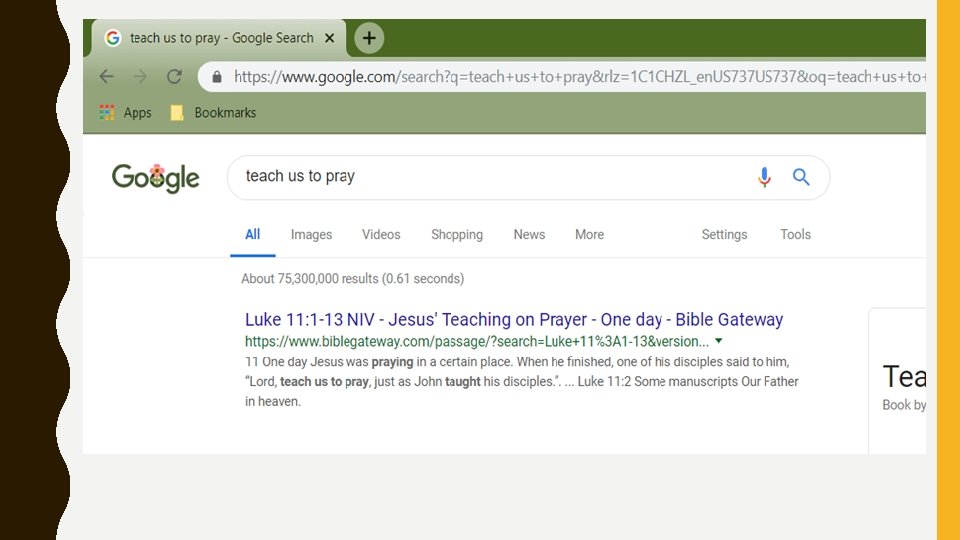960x540 pixels.
Task: Switch to the News tab
Action: point(529,234)
